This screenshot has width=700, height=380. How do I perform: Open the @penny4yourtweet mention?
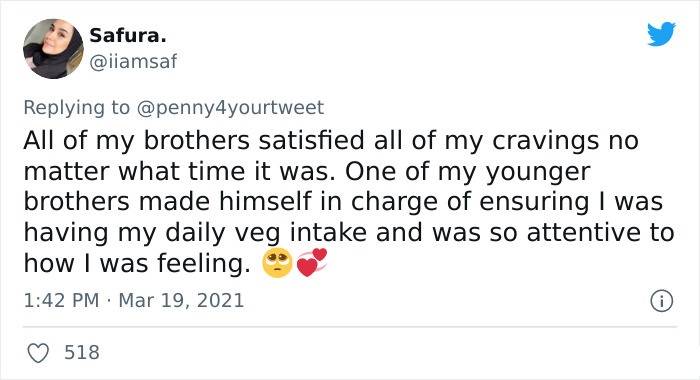pos(230,108)
